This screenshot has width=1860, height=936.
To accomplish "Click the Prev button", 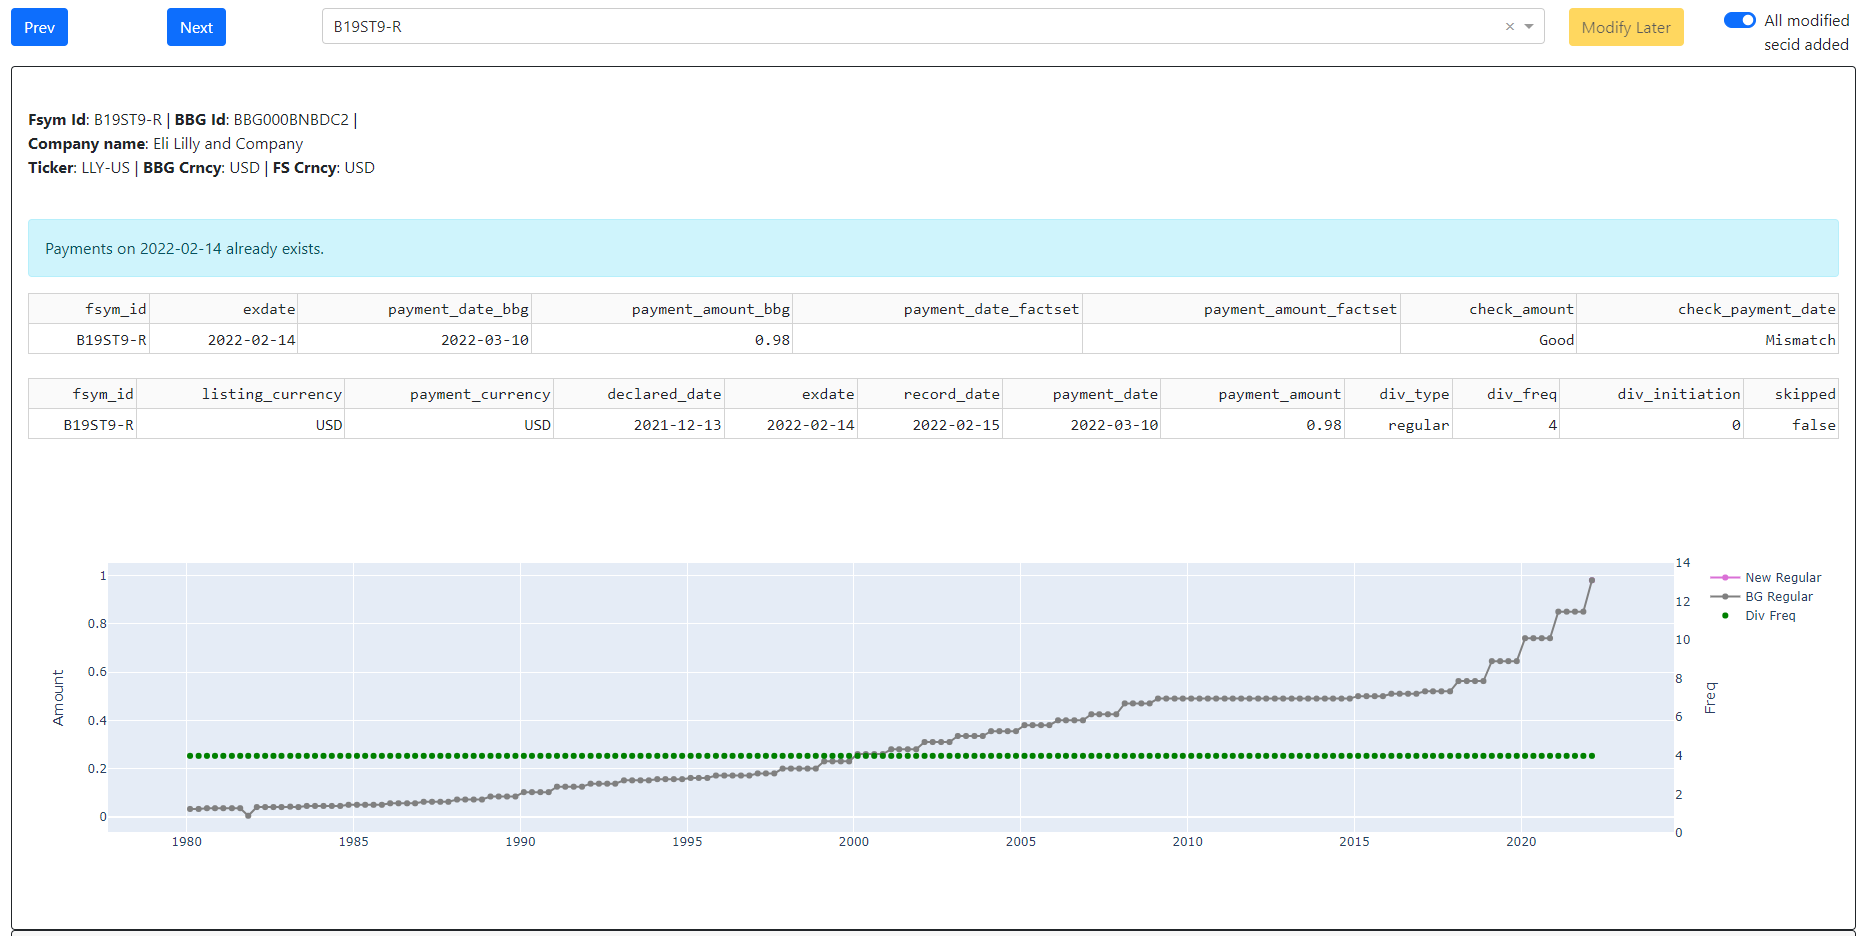I will tap(39, 27).
